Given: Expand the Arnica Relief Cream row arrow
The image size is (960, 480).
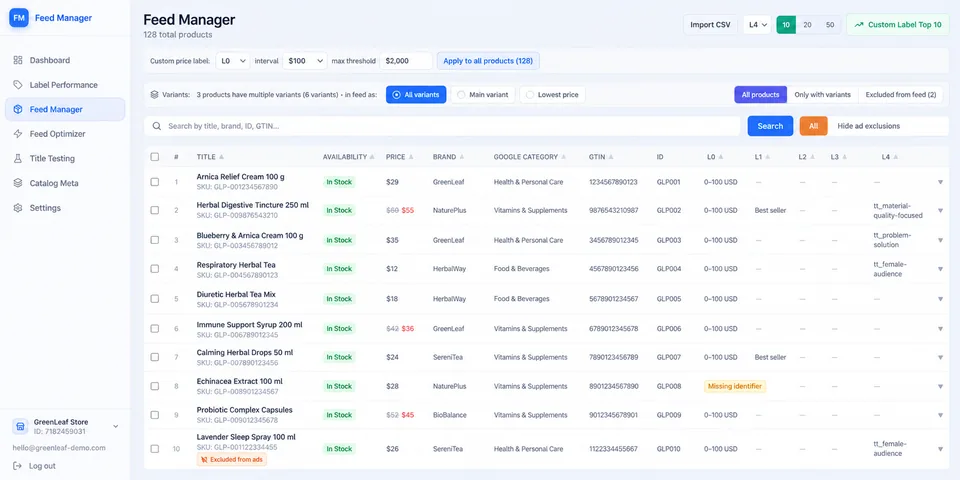Looking at the screenshot, I should pos(940,182).
